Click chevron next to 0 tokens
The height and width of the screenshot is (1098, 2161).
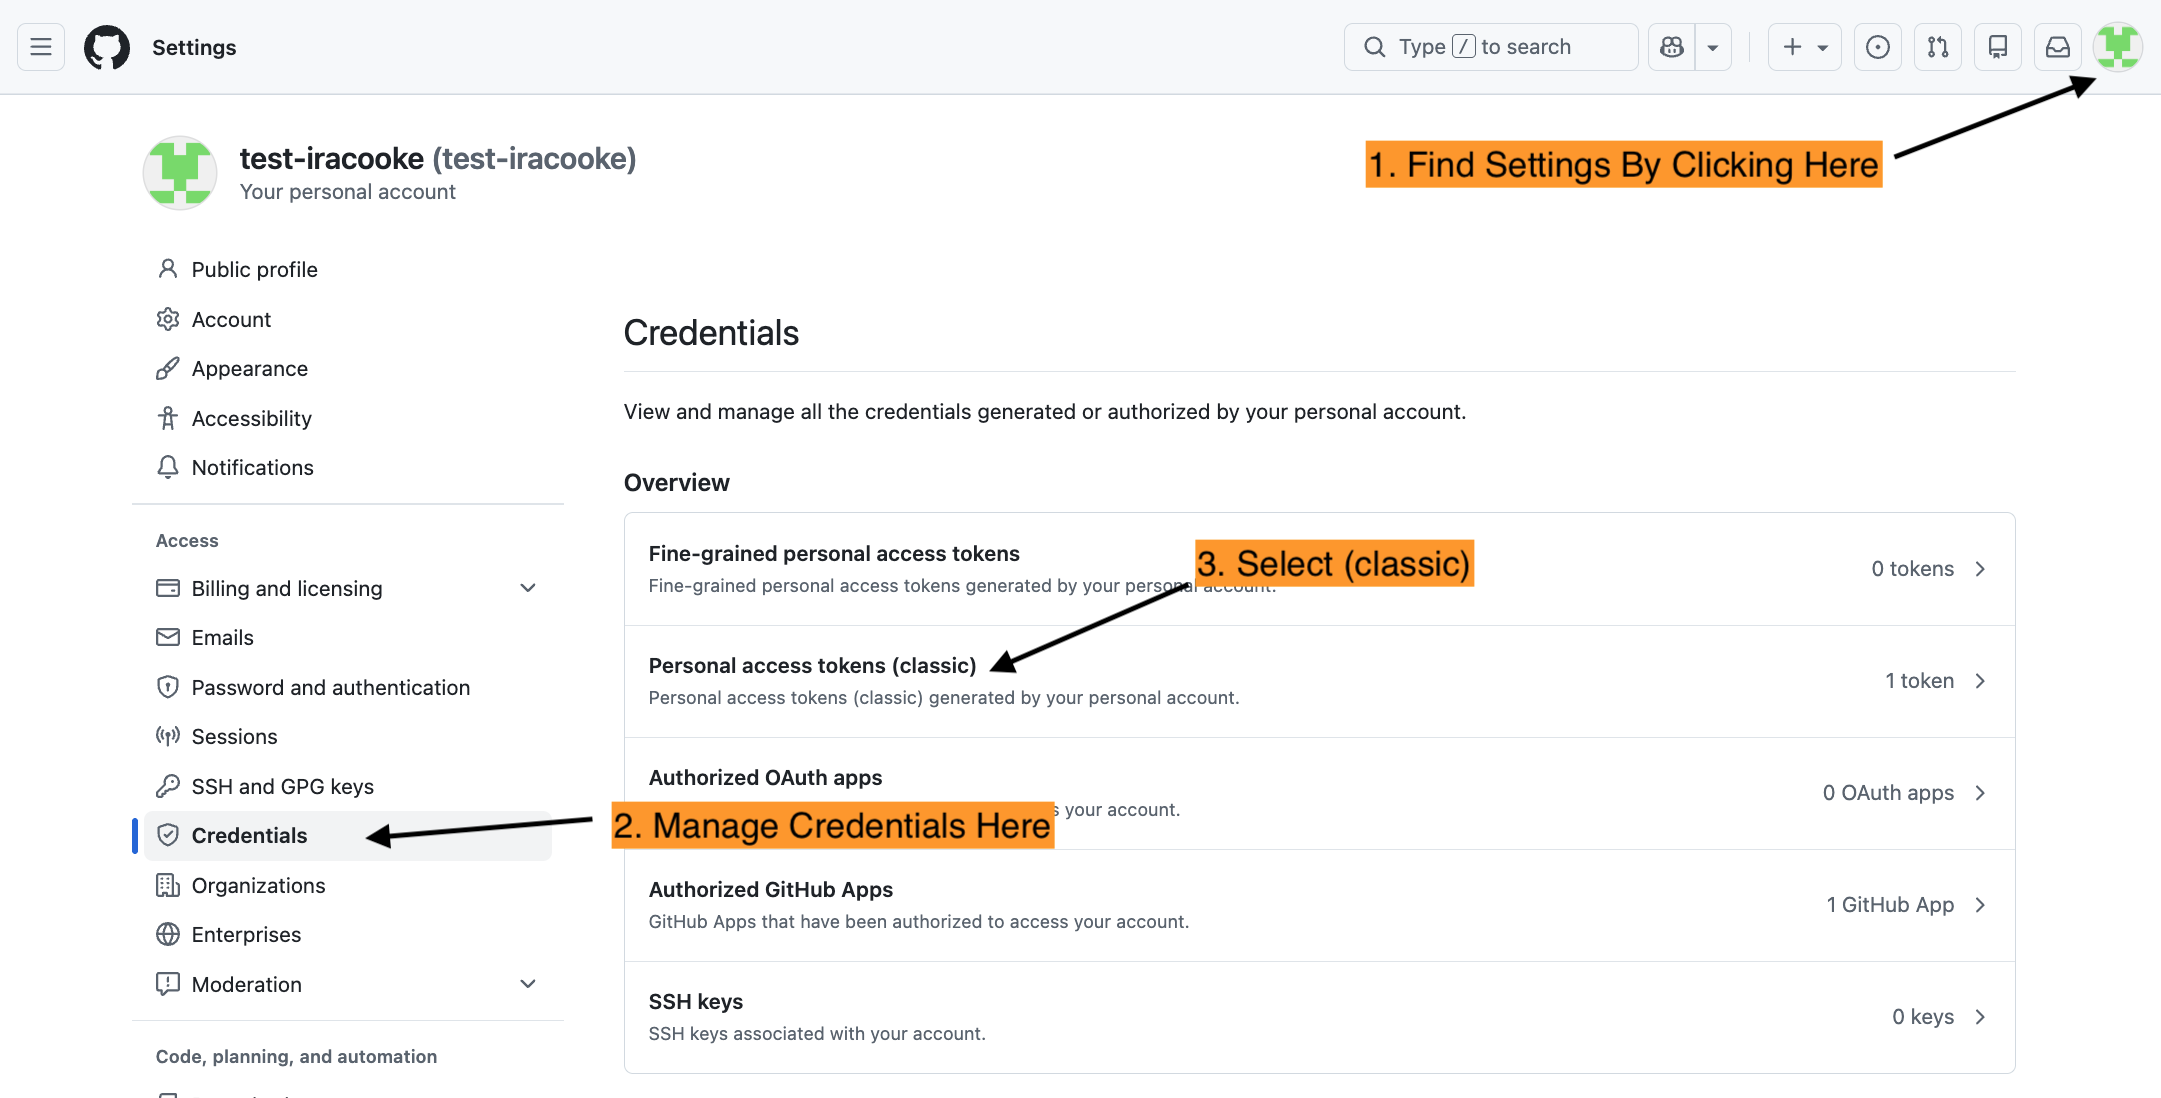[x=1980, y=569]
